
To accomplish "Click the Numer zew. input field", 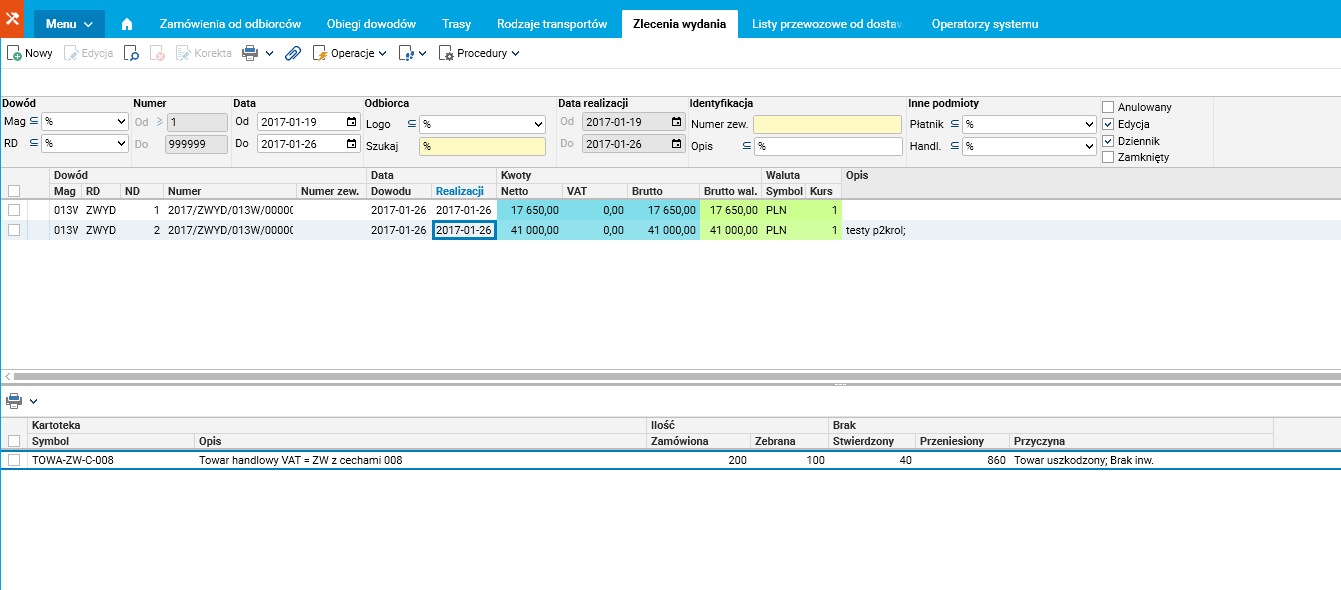I will (x=827, y=124).
